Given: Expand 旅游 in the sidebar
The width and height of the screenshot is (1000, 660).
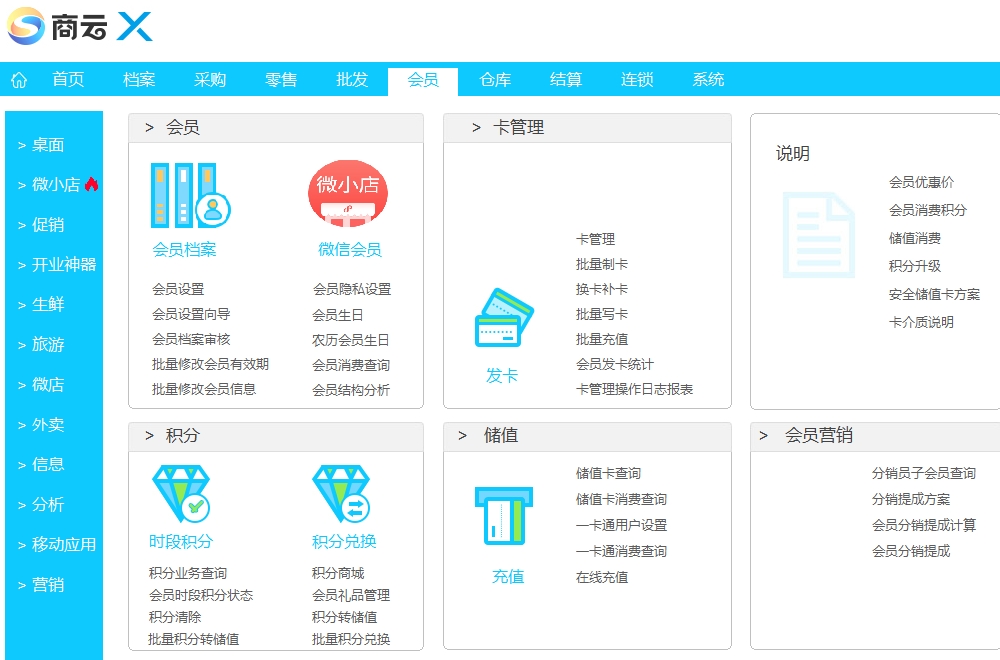Looking at the screenshot, I should point(41,344).
